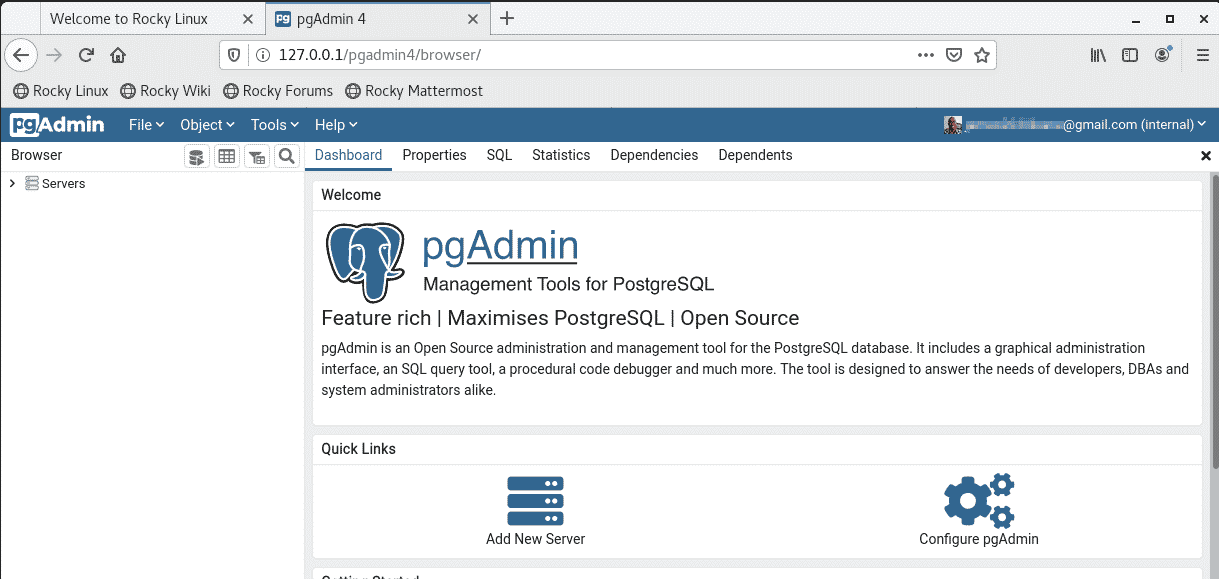This screenshot has width=1219, height=579.
Task: Open a new browser tab
Action: pyautogui.click(x=507, y=18)
